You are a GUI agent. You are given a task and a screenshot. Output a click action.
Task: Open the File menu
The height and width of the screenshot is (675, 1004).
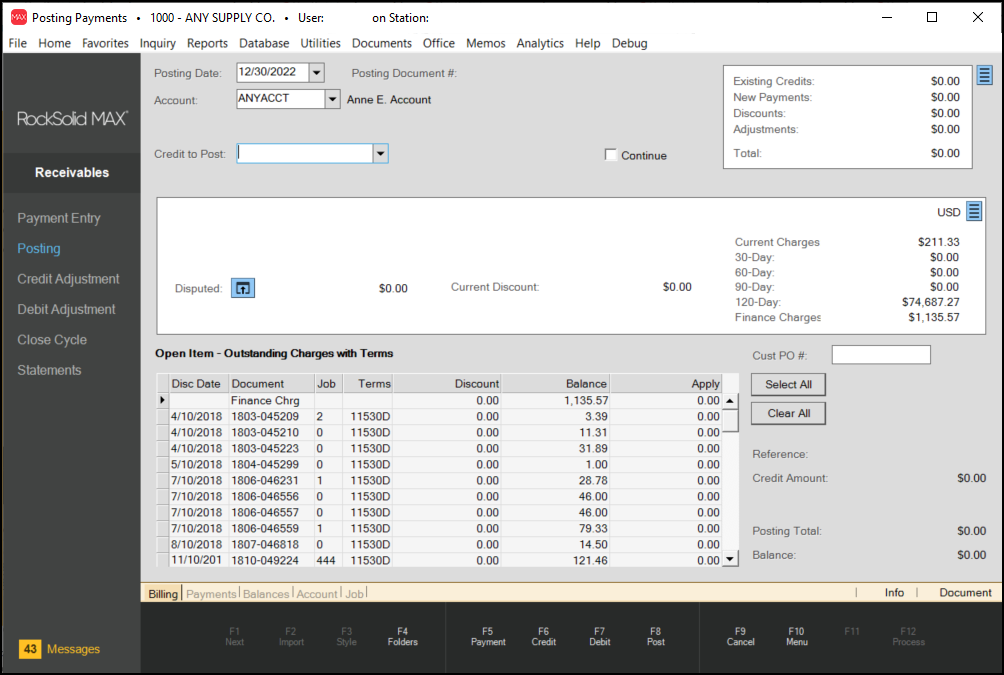(18, 43)
